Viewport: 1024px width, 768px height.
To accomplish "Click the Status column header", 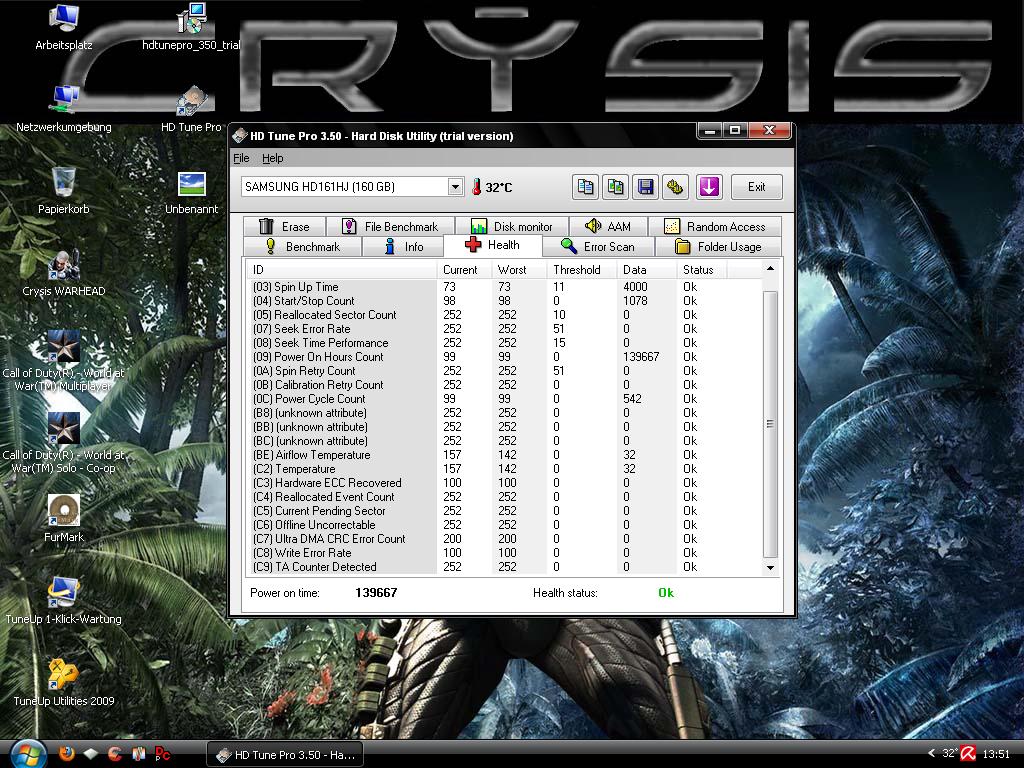I will click(x=701, y=270).
